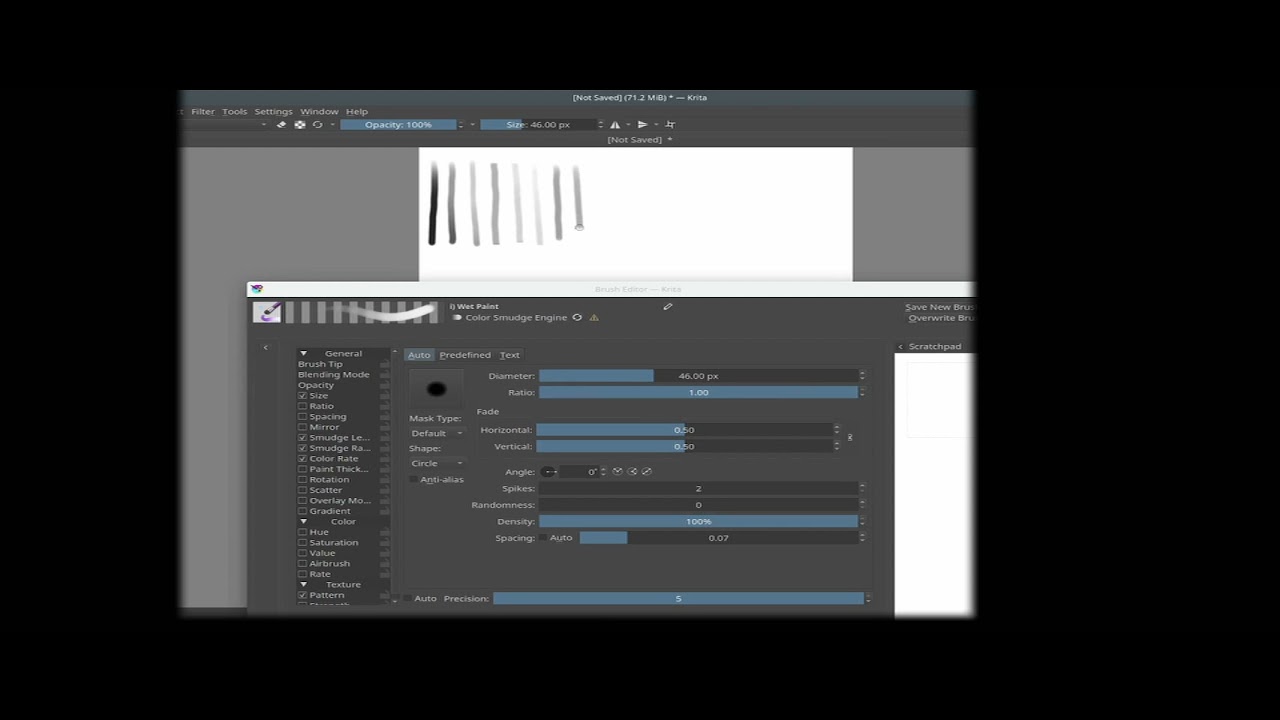The image size is (1280, 720).
Task: Toggle the Rotation option checkbox
Action: click(303, 480)
